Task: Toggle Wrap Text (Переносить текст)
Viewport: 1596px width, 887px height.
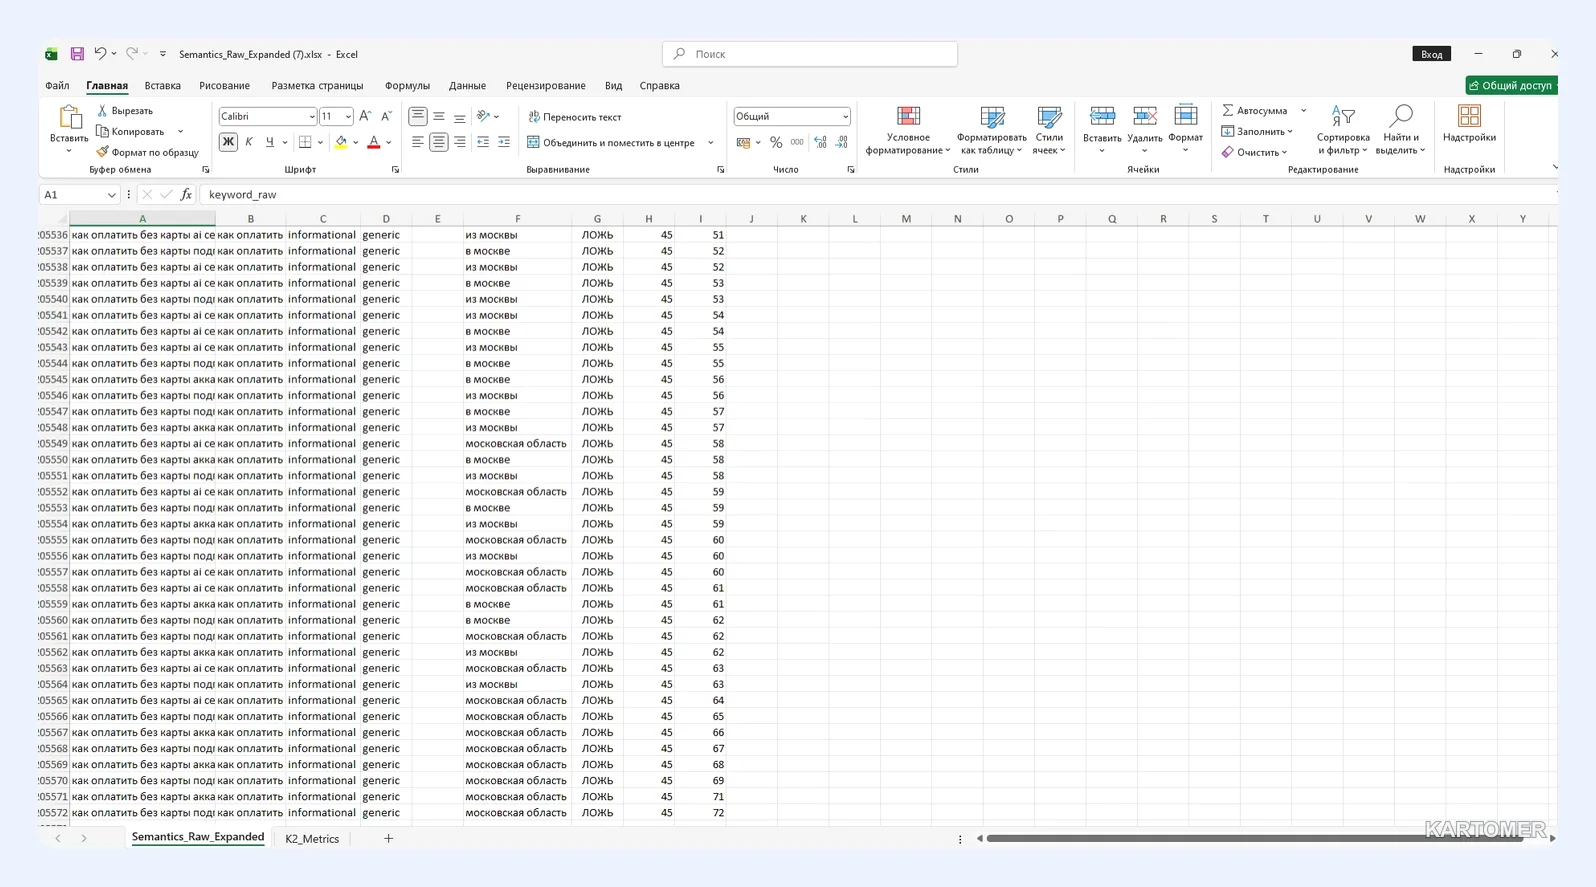Action: tap(575, 117)
